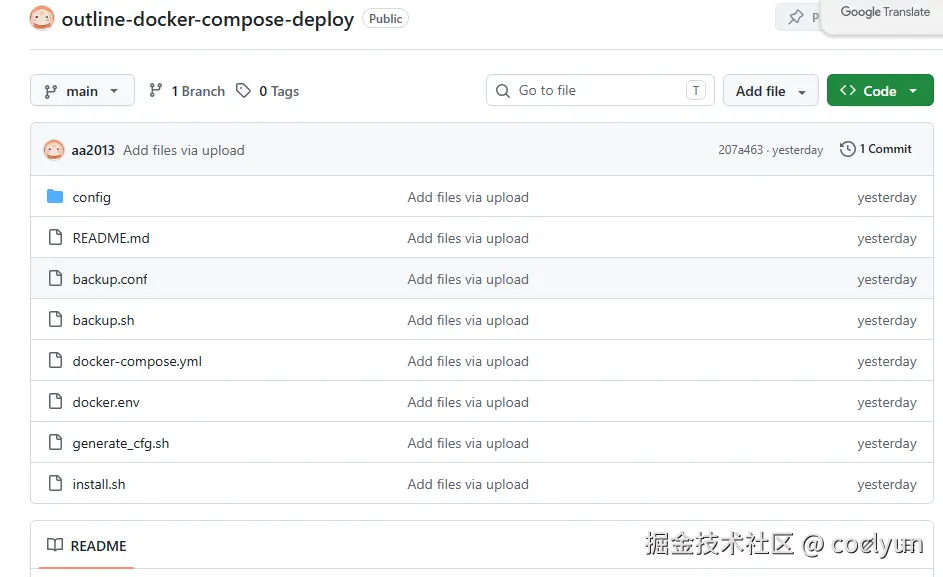Click the Google Translate popup
Screen dimensions: 943x577
tap(884, 15)
